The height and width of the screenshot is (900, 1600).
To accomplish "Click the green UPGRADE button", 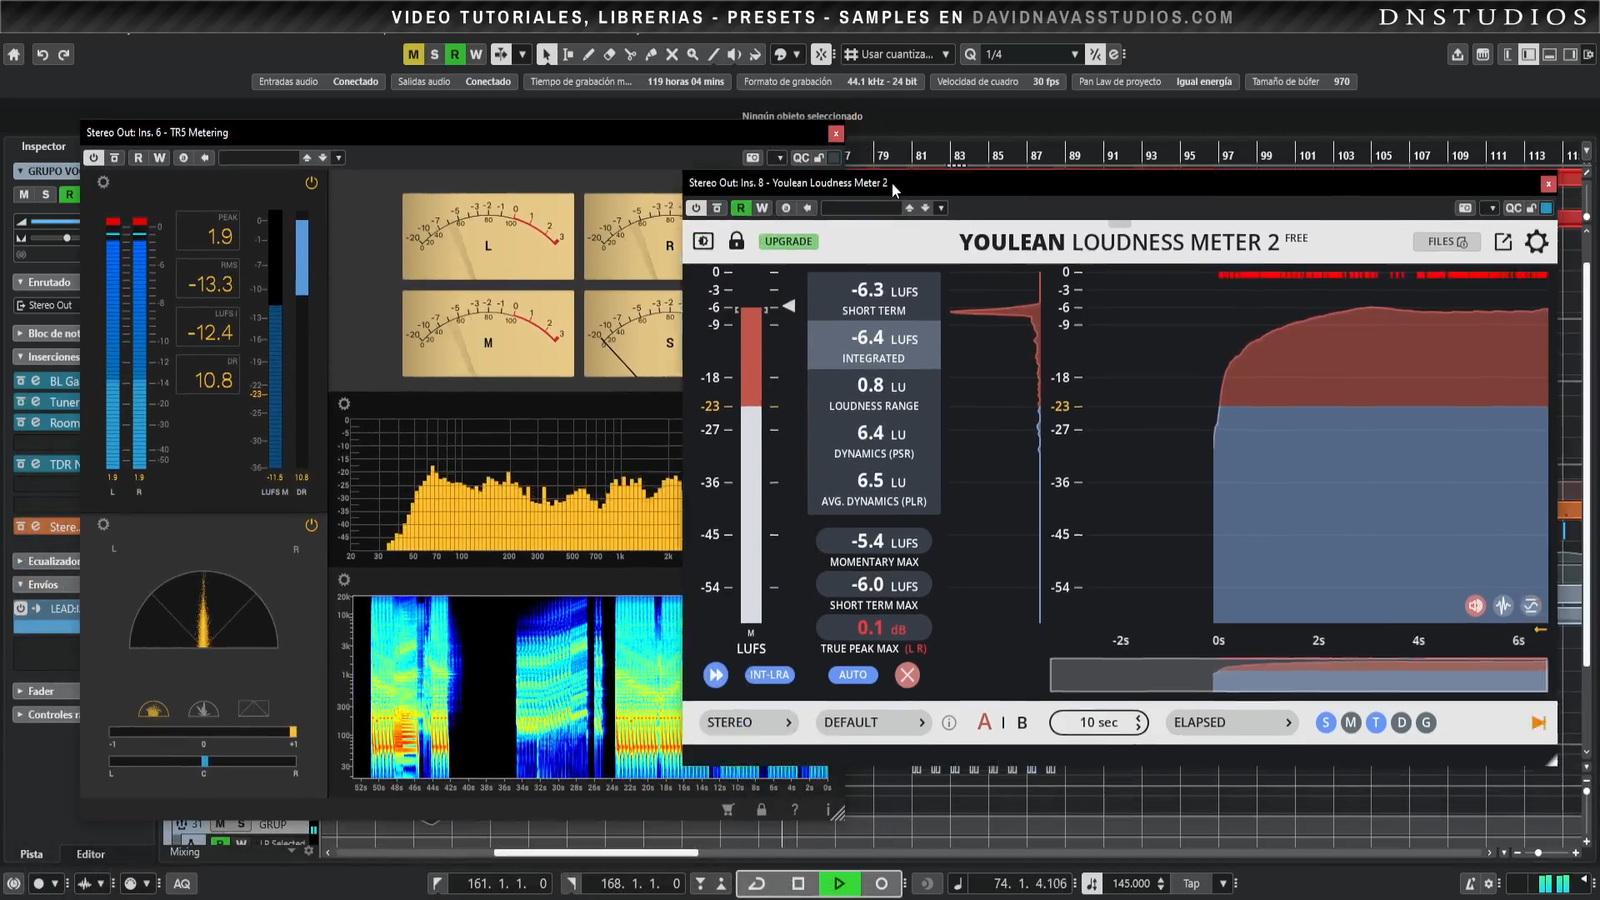I will click(788, 241).
